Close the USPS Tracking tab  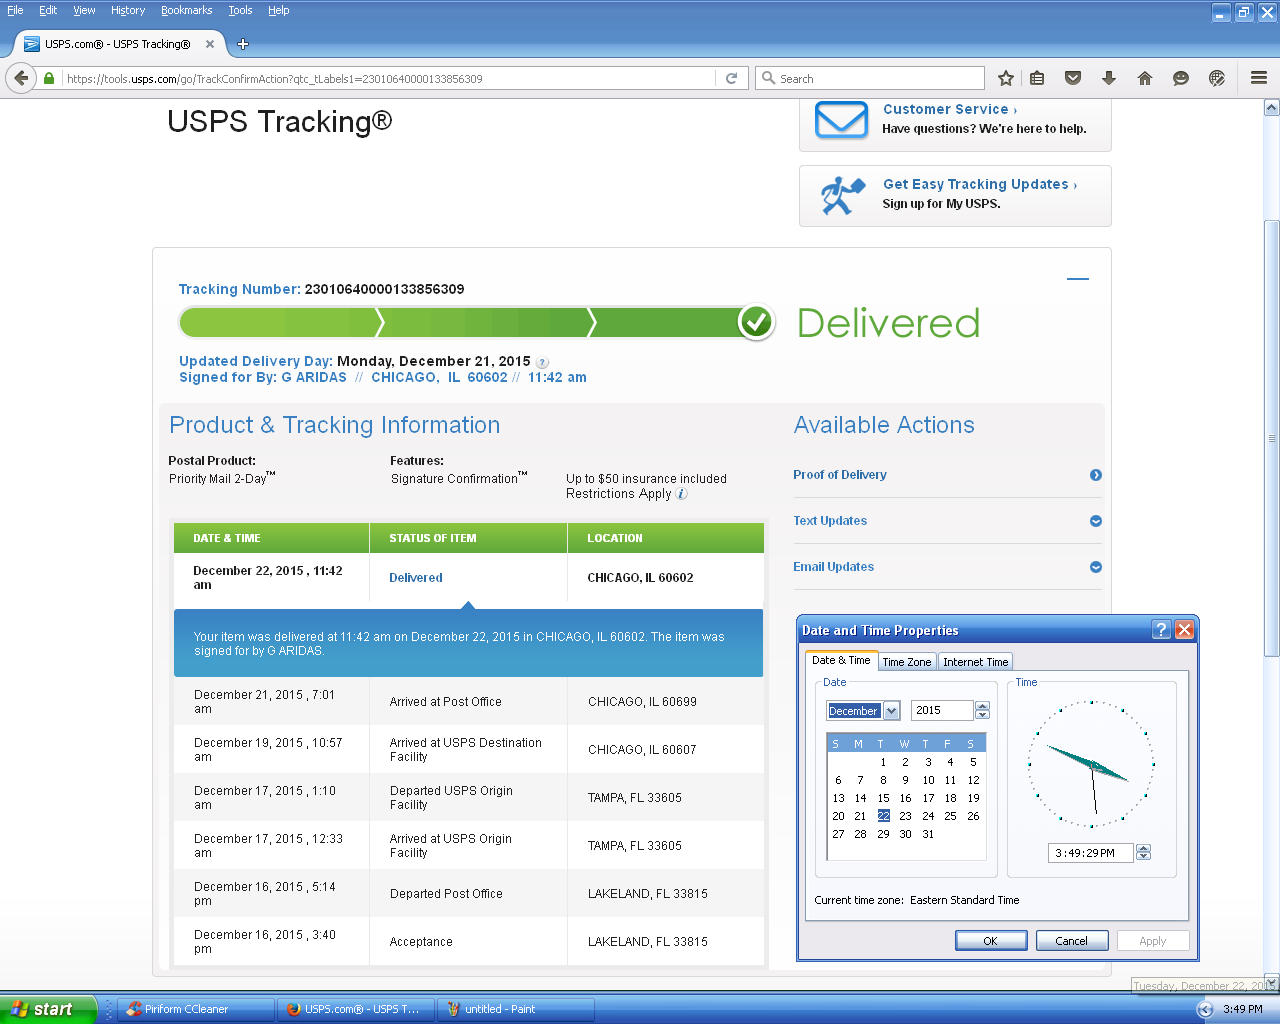coord(210,44)
